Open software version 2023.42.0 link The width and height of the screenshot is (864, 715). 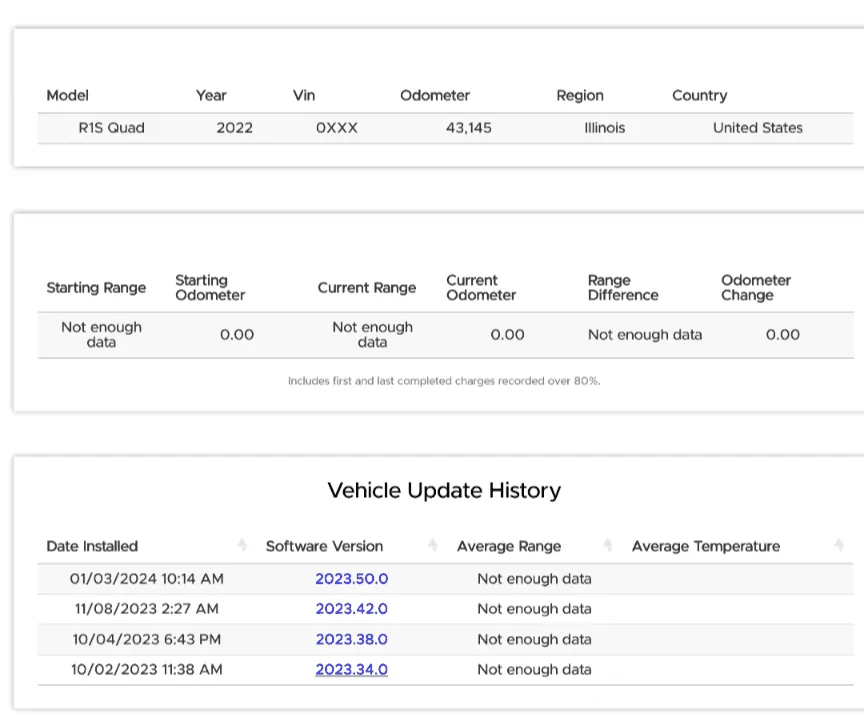352,609
